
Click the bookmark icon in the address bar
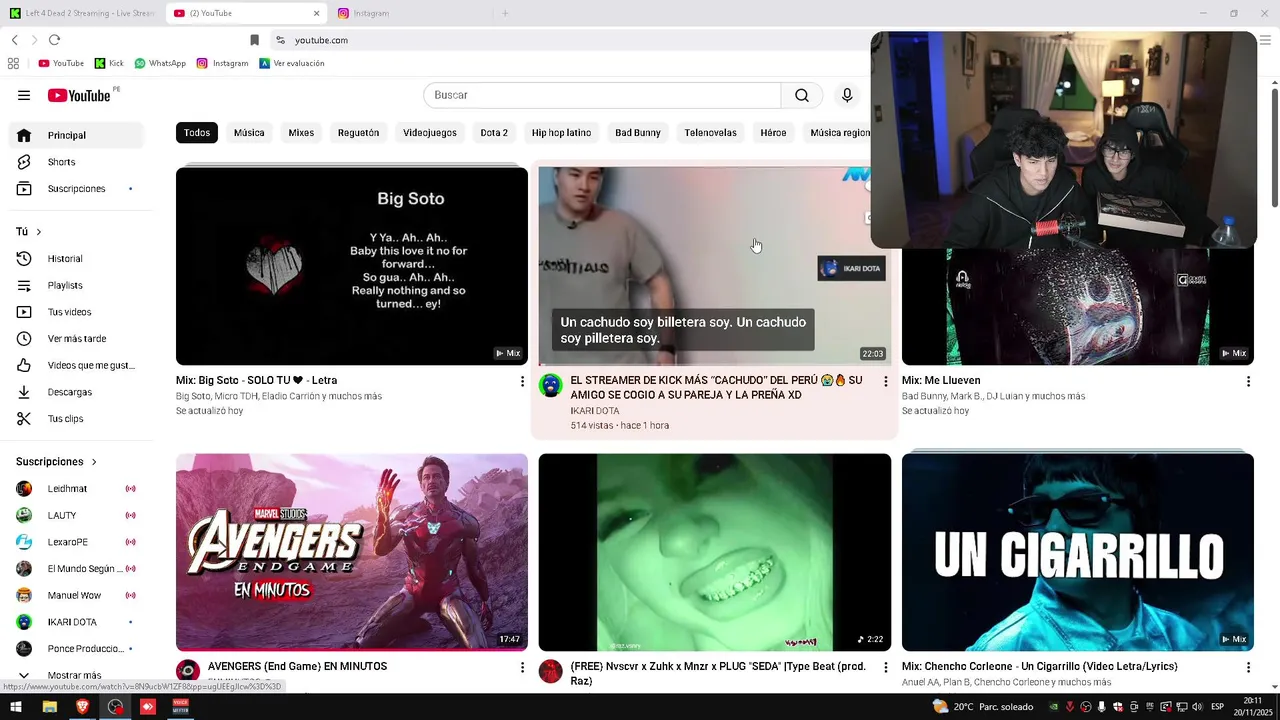coord(254,40)
